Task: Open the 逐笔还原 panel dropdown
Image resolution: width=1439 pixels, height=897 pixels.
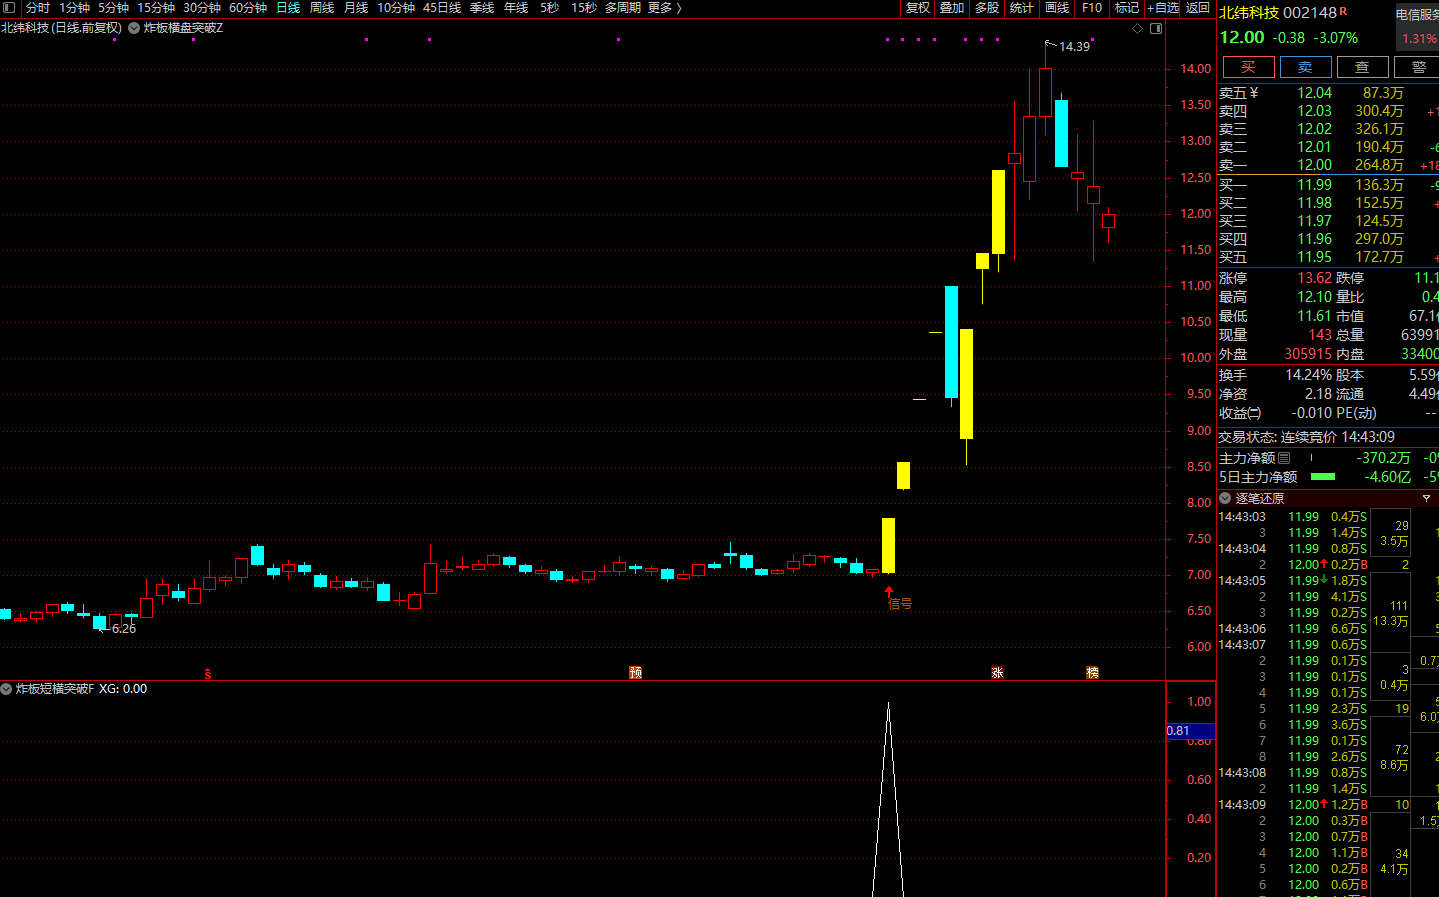Action: click(1225, 498)
